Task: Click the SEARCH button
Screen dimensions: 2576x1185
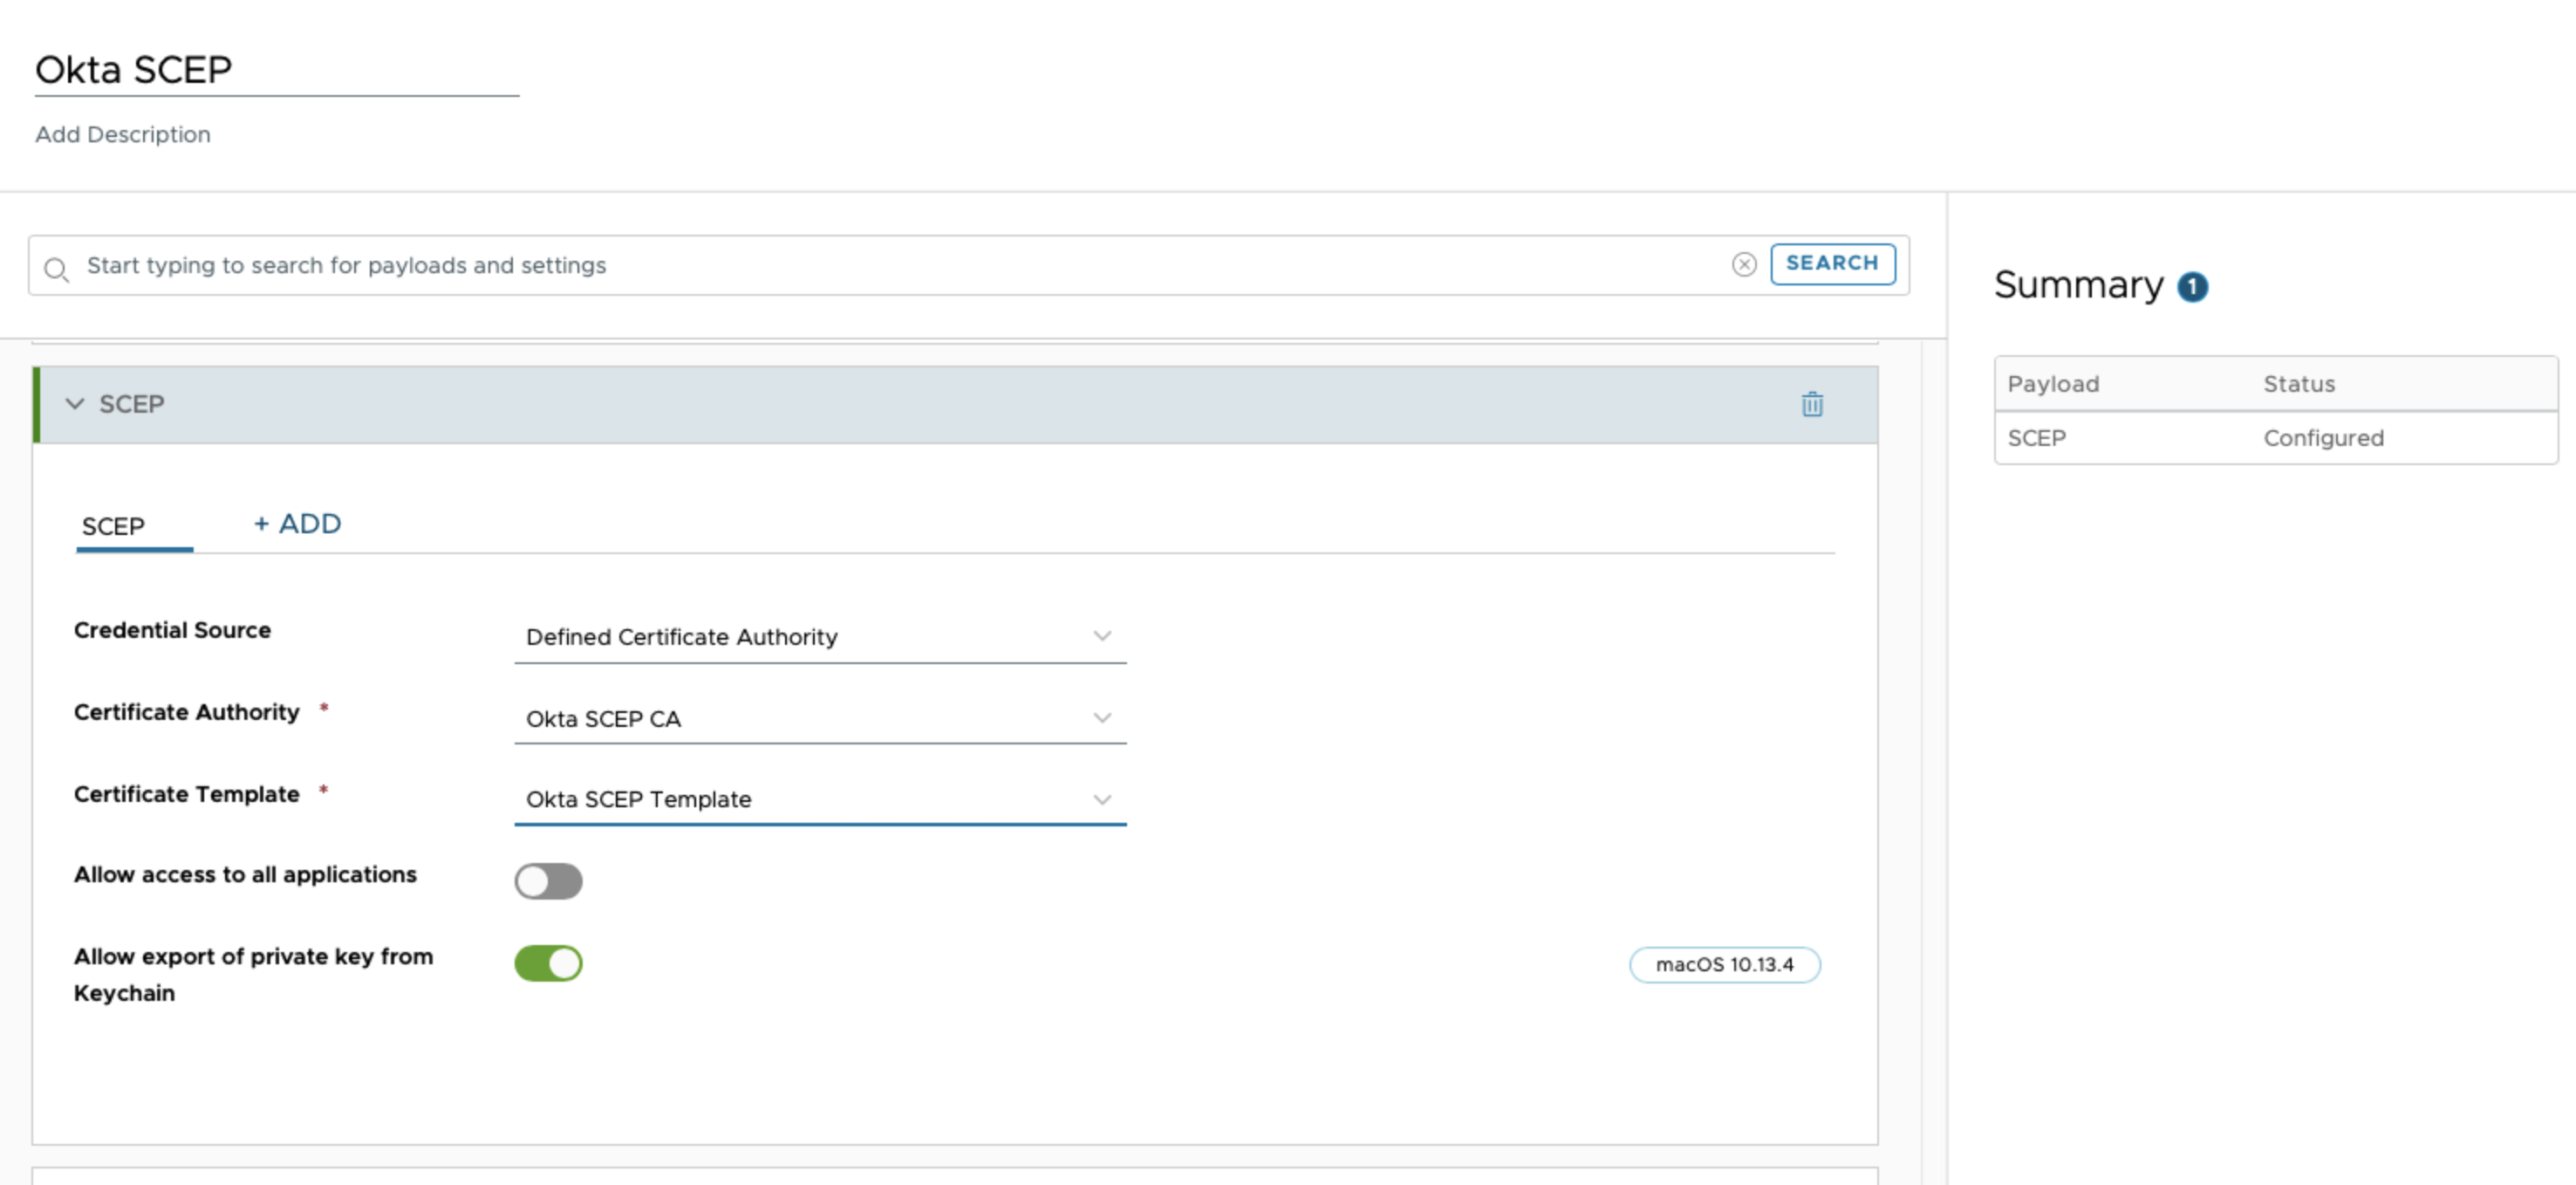Action: click(x=1832, y=264)
